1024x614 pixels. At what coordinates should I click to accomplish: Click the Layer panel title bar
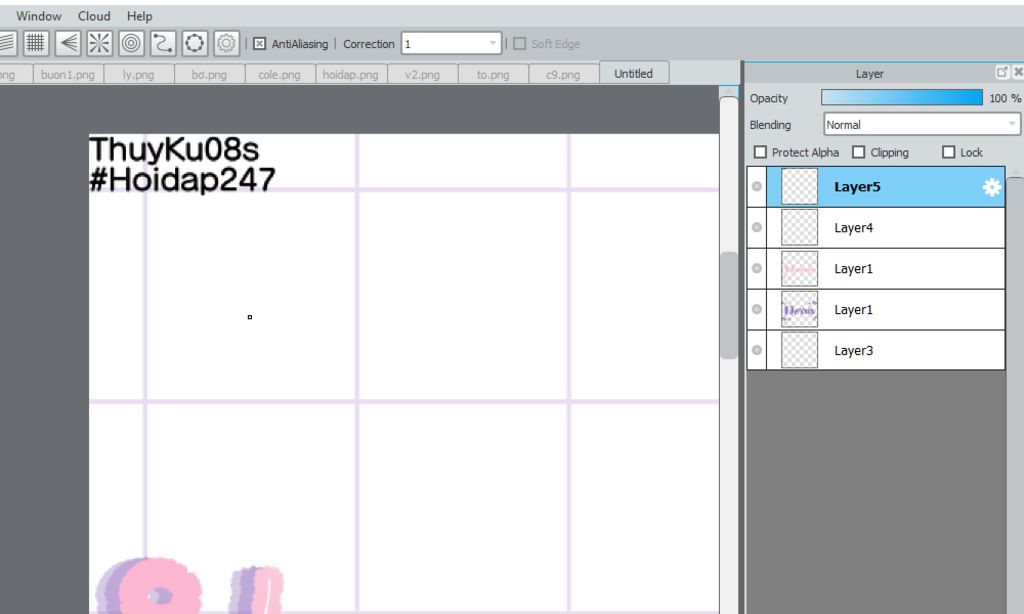click(869, 73)
